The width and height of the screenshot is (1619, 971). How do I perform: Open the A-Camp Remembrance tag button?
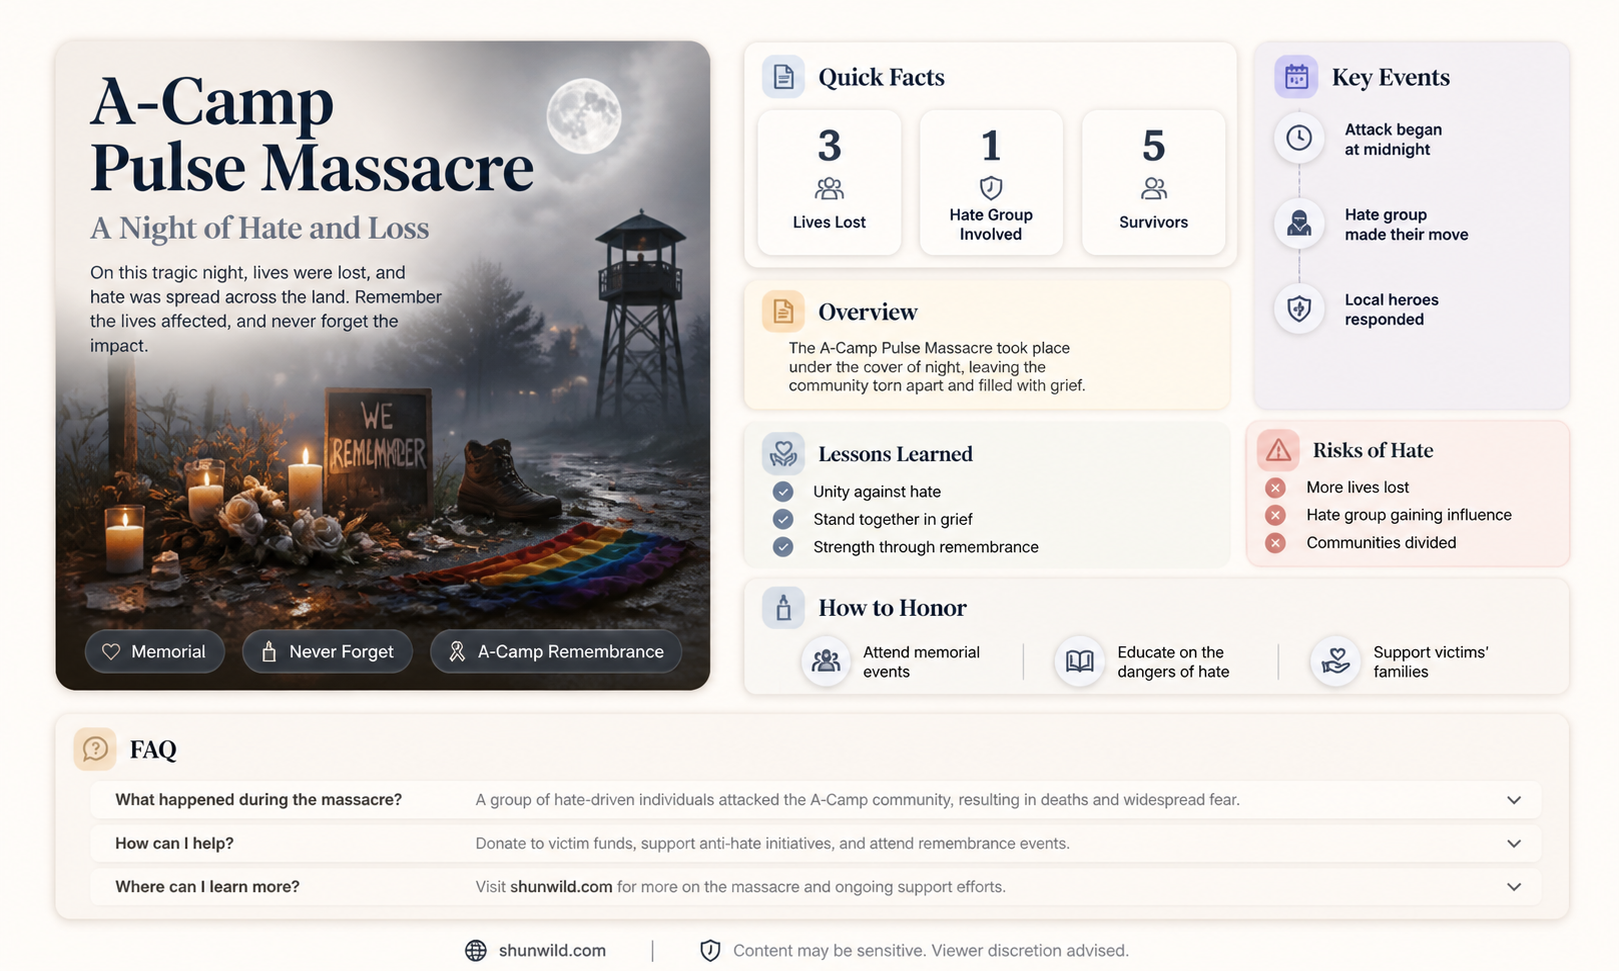(556, 652)
